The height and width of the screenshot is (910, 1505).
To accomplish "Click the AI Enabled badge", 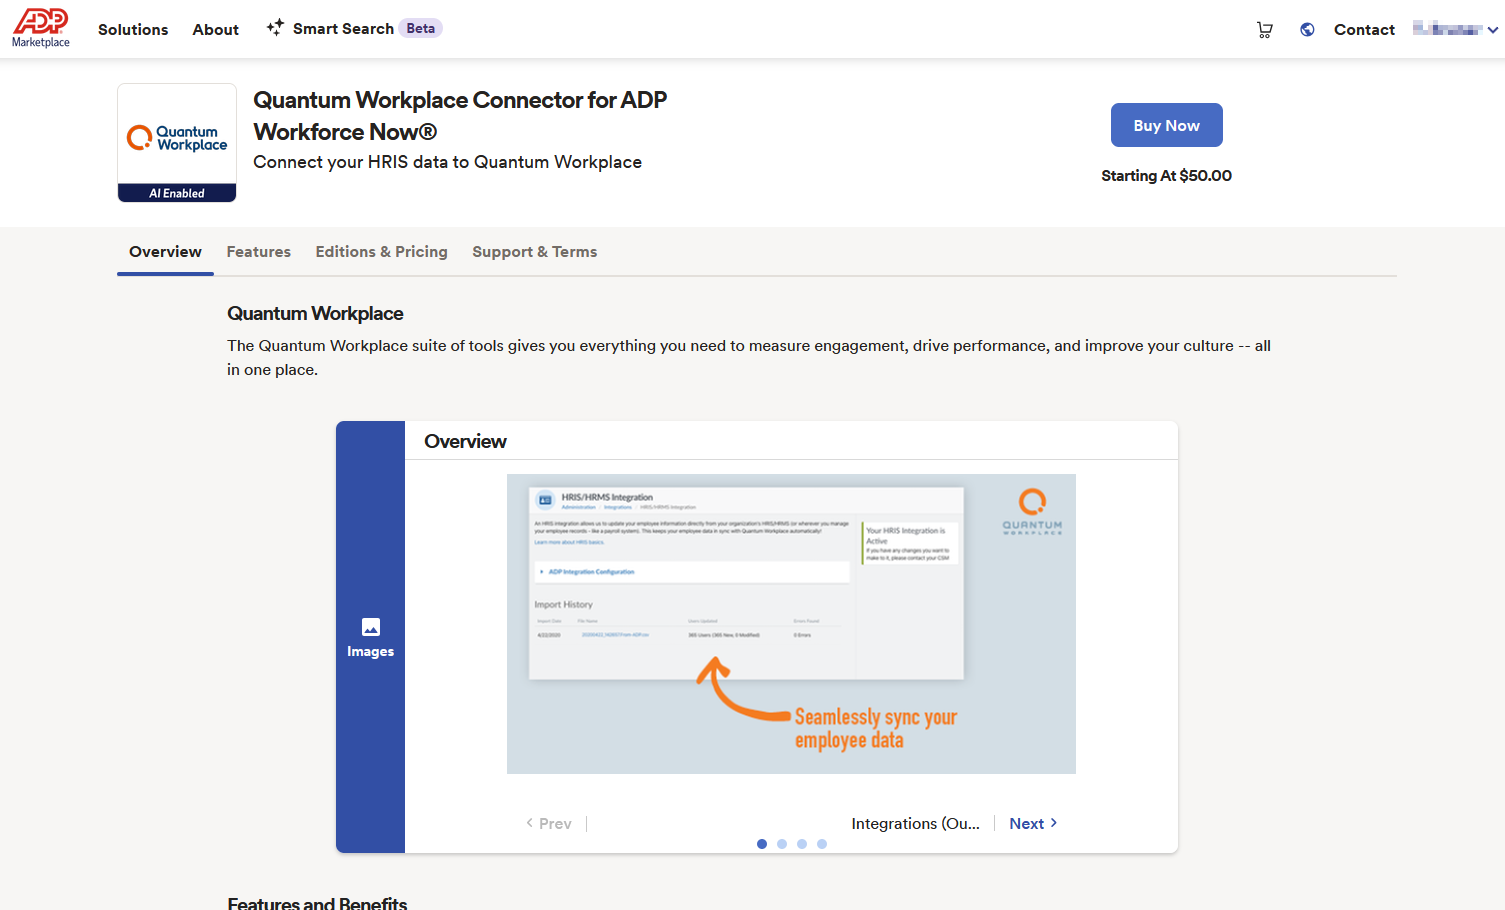I will 177,193.
